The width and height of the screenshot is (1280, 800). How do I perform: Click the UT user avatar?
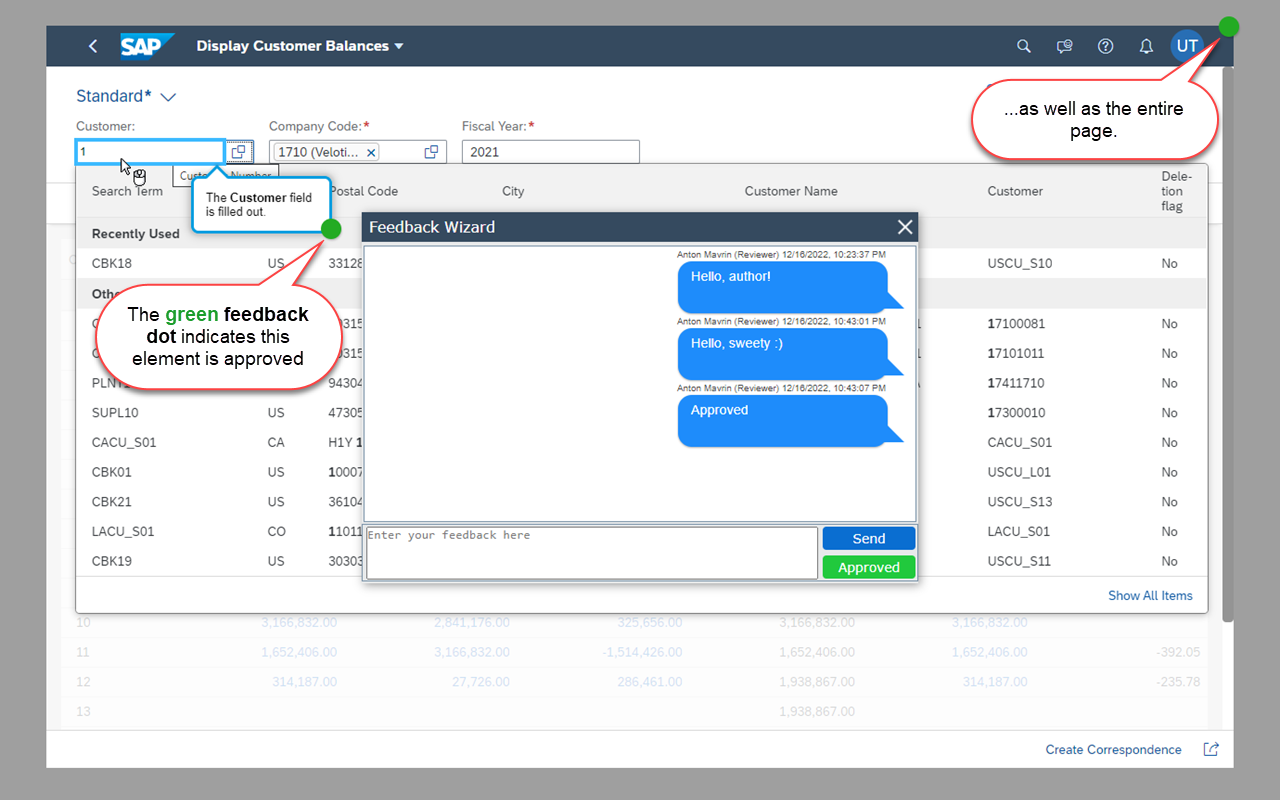click(1187, 46)
